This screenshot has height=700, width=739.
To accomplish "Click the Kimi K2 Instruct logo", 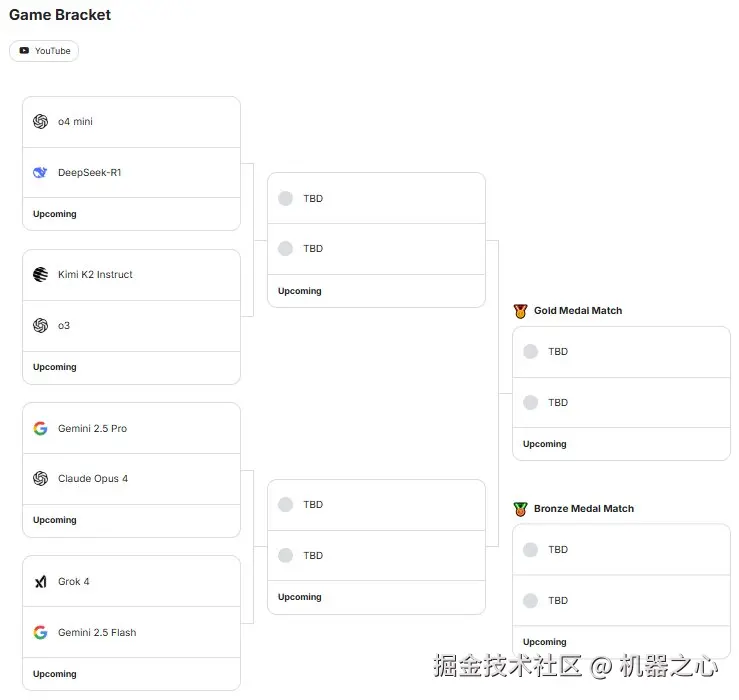I will 41,275.
